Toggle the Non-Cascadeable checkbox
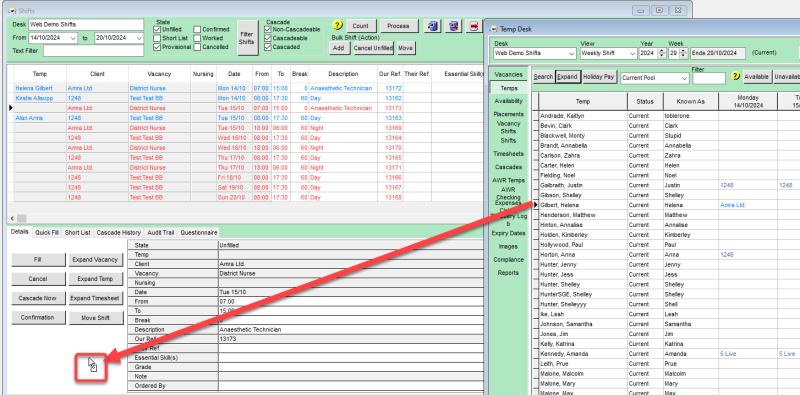This screenshot has width=800, height=395. tap(268, 30)
